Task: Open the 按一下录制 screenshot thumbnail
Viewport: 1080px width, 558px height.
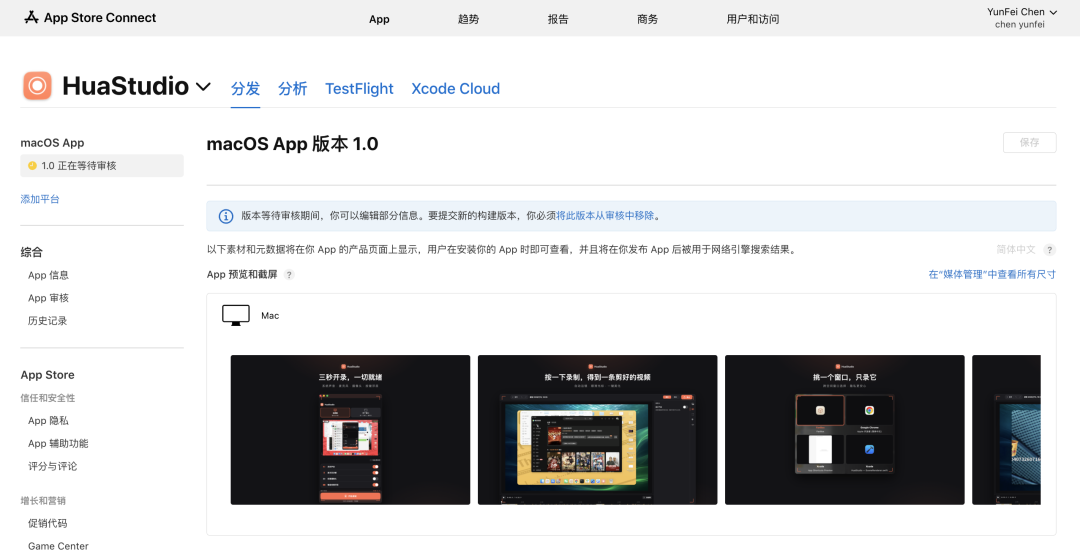Action: (597, 430)
